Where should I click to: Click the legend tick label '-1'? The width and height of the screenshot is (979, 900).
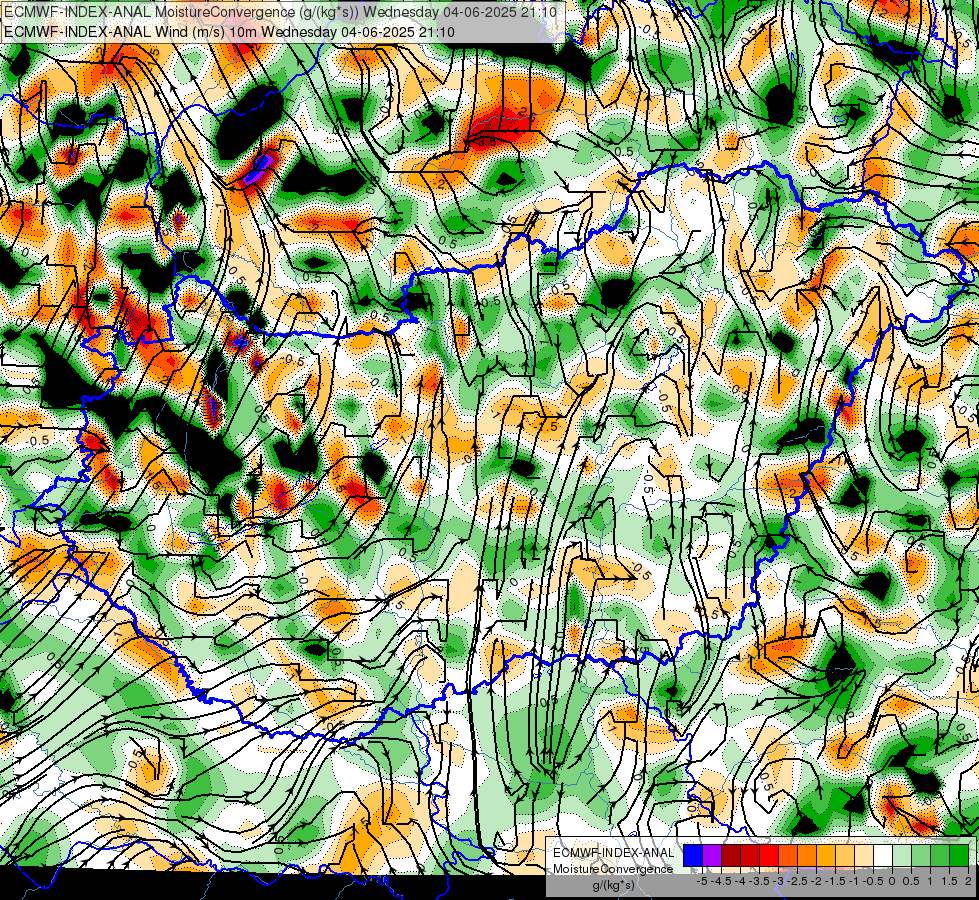click(854, 881)
